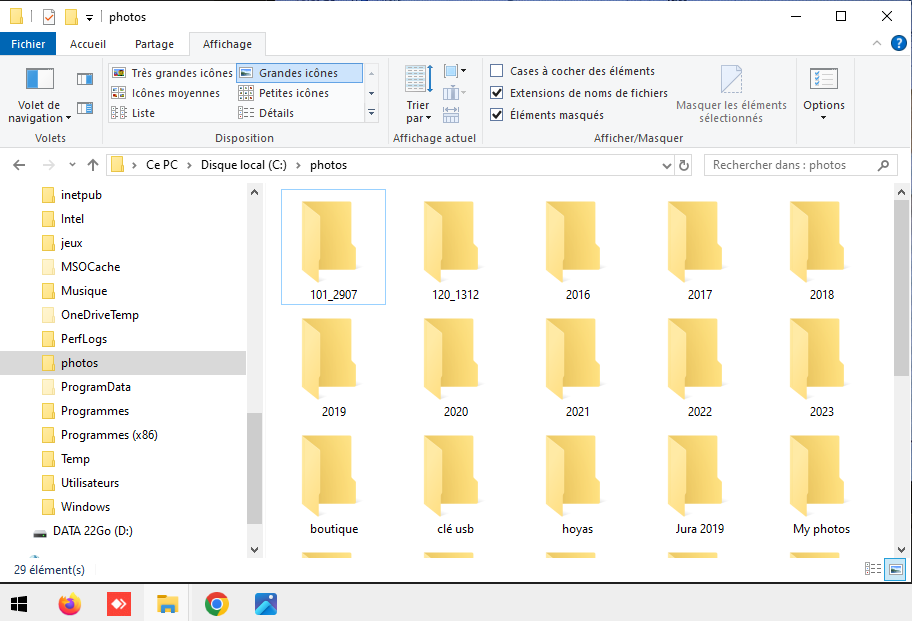Enable Cases à cocher des éléments

coord(497,71)
